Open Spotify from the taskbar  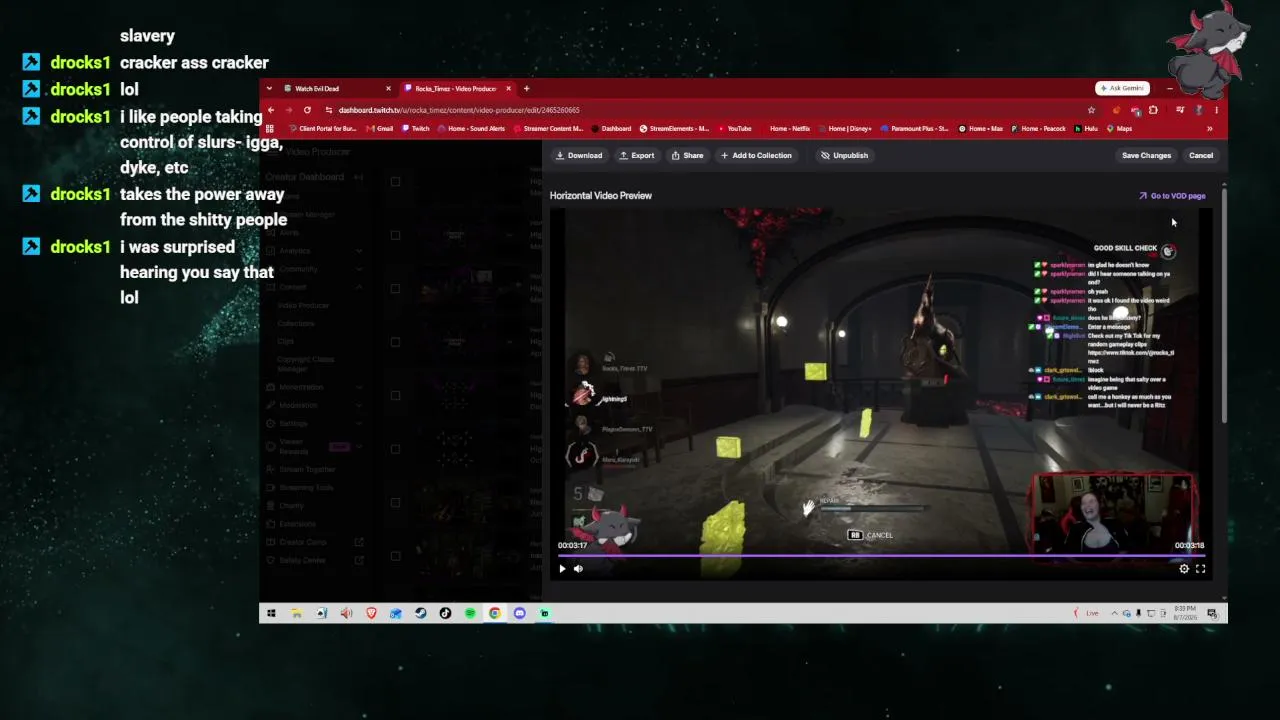pos(470,613)
